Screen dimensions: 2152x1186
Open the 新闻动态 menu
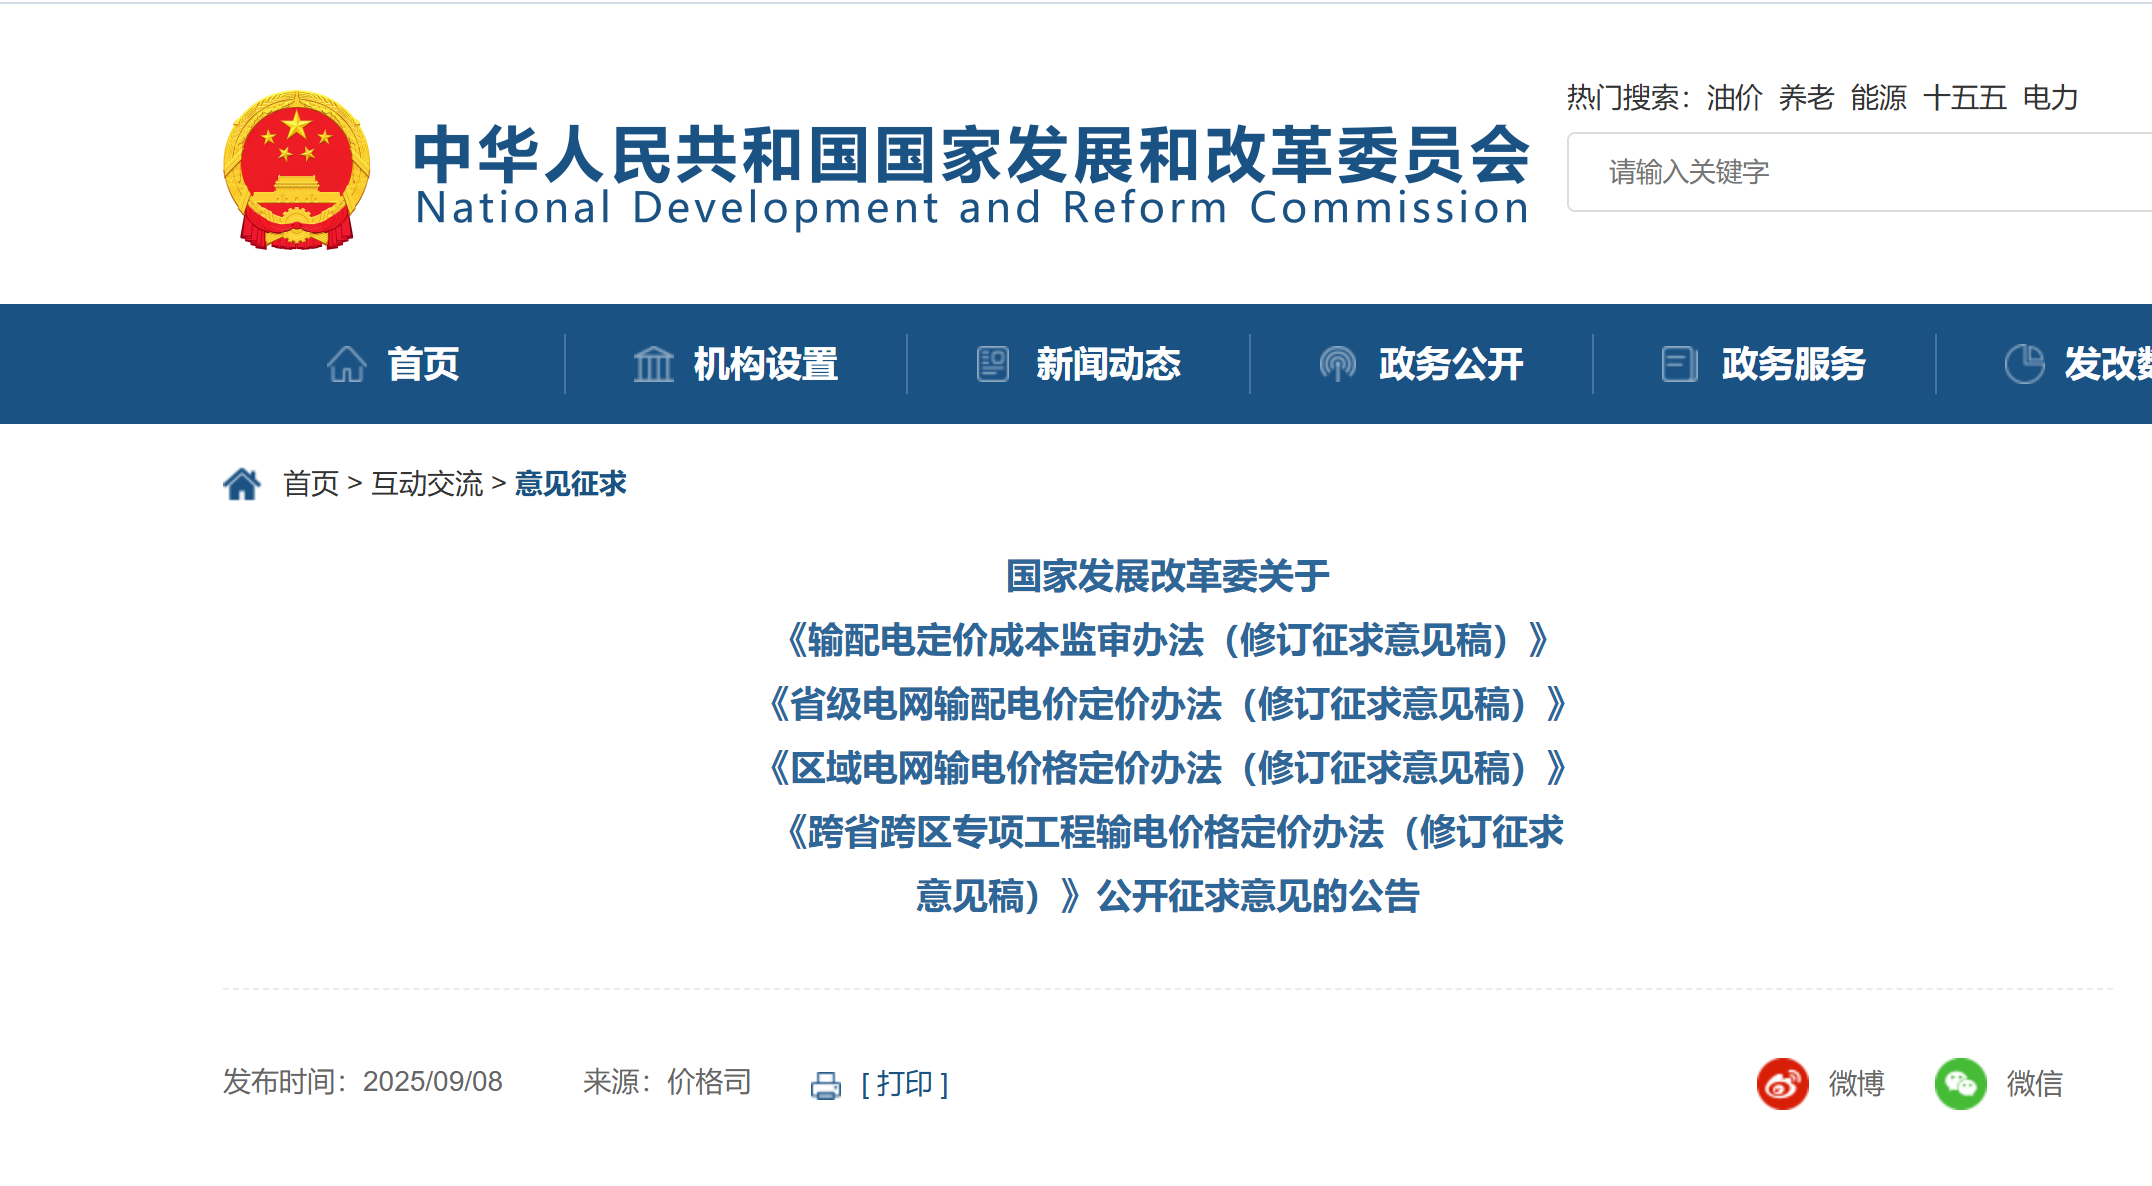point(1108,364)
